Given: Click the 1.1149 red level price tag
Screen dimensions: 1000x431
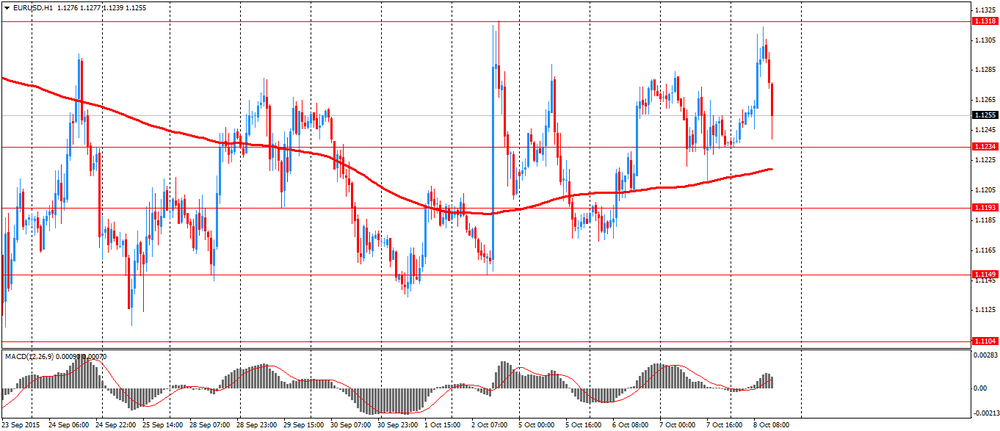Looking at the screenshot, I should [985, 274].
